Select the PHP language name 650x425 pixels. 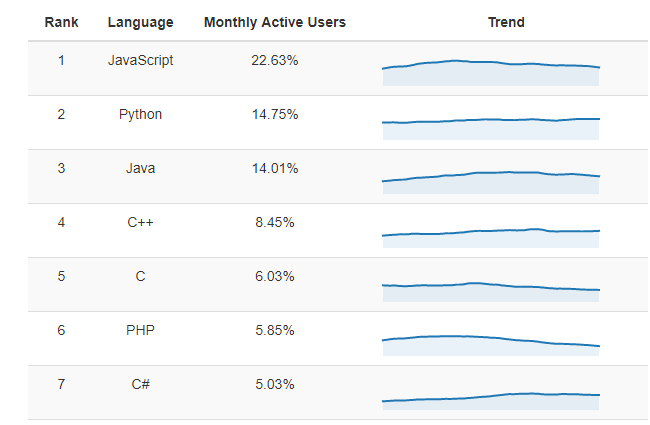(x=141, y=330)
